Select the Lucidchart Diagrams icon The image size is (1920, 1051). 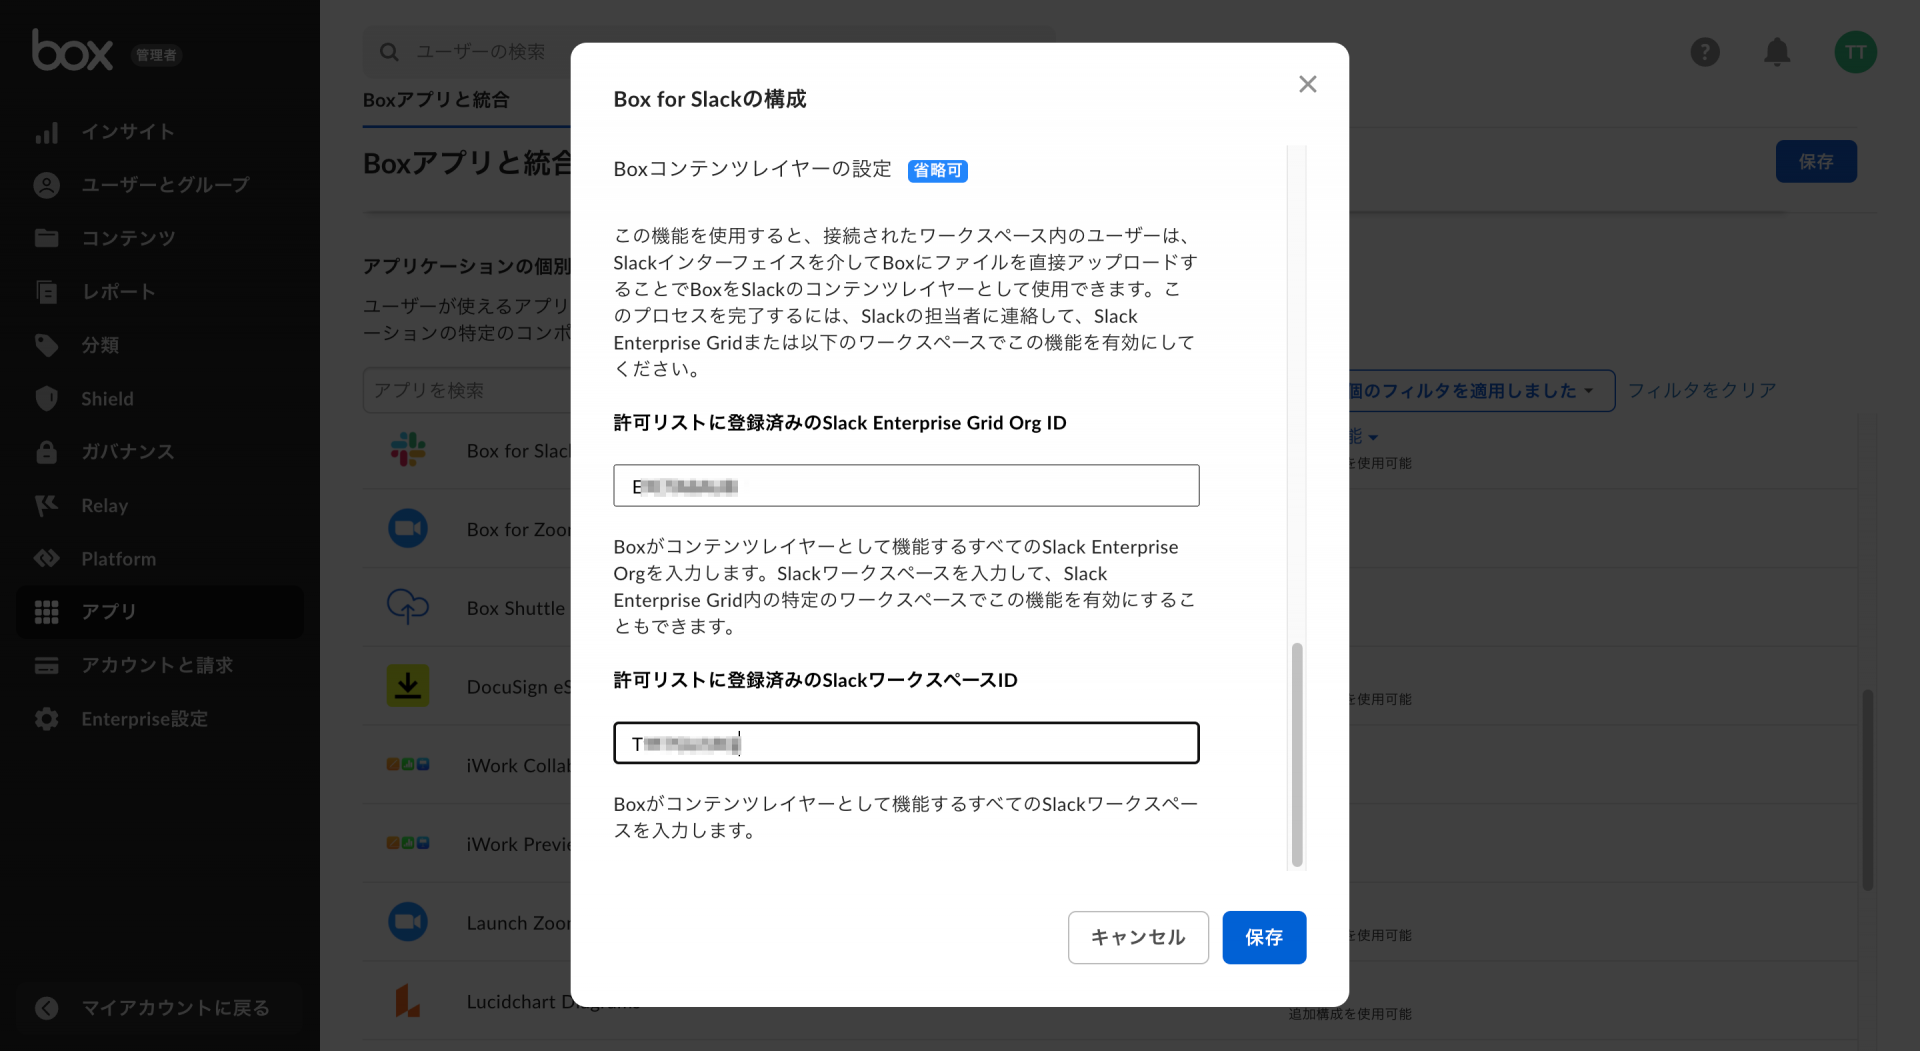408,1000
